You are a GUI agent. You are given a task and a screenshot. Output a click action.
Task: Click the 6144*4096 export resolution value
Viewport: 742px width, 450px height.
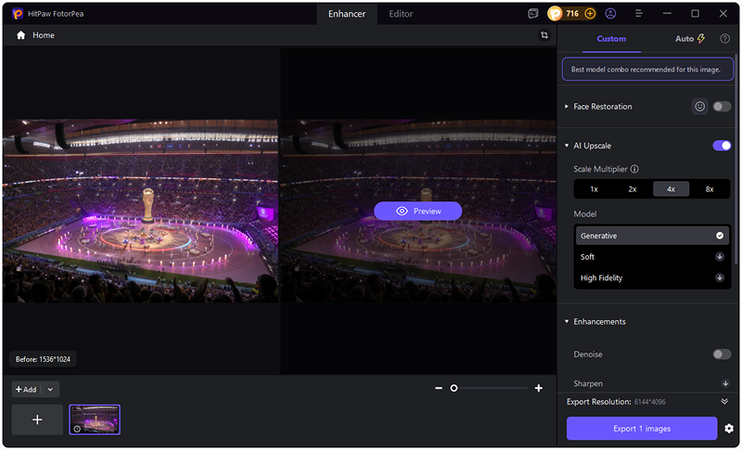click(x=650, y=402)
